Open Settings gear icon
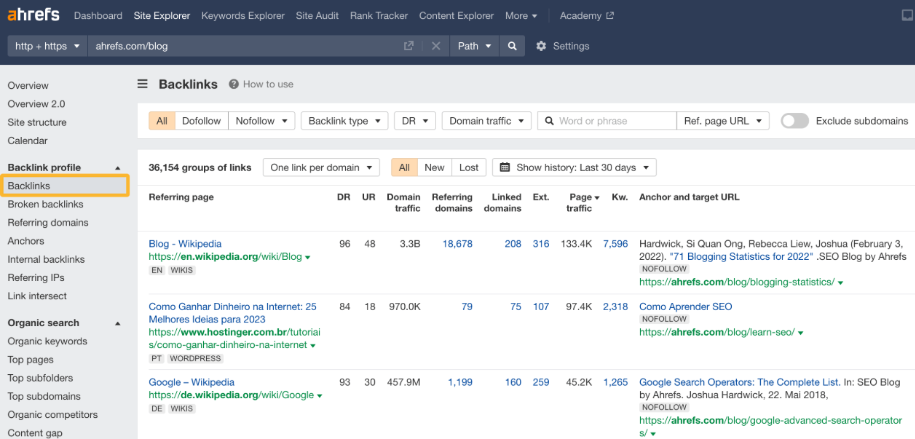The image size is (915, 439). (541, 46)
